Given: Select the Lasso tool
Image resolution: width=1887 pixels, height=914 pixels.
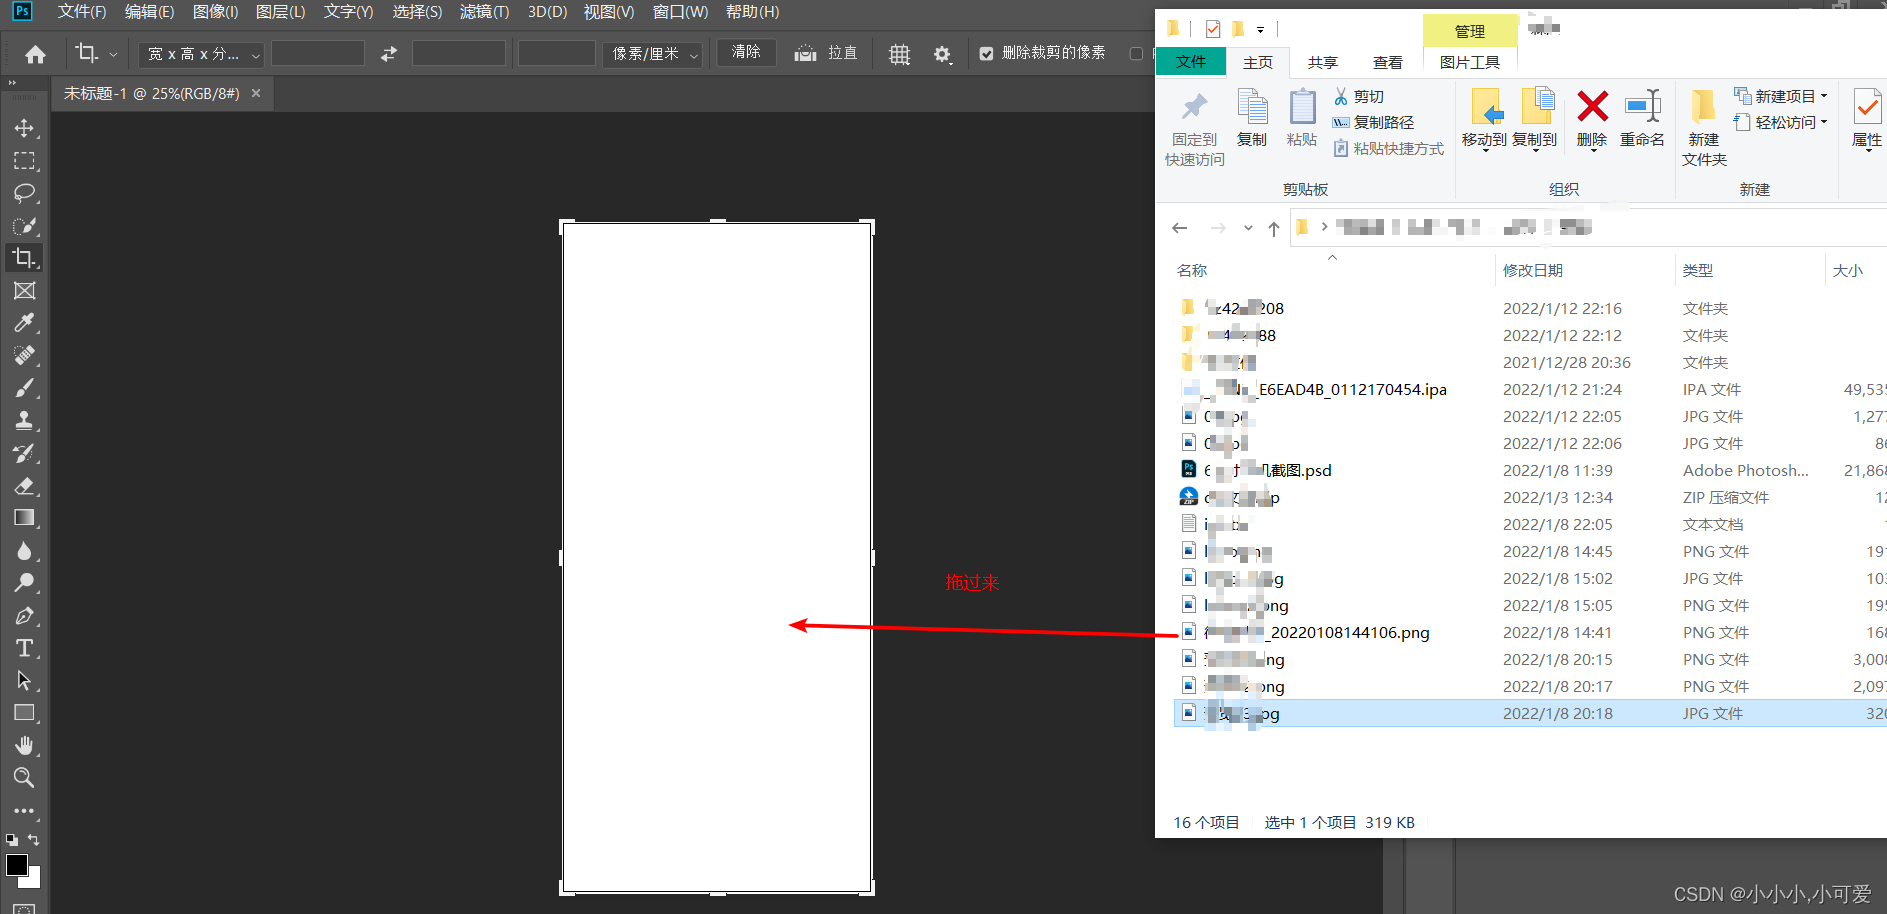Looking at the screenshot, I should 24,193.
